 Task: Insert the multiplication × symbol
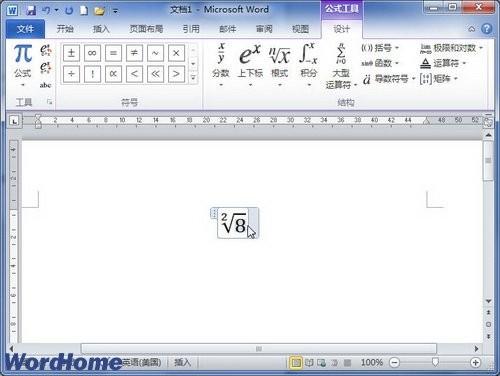[176, 53]
